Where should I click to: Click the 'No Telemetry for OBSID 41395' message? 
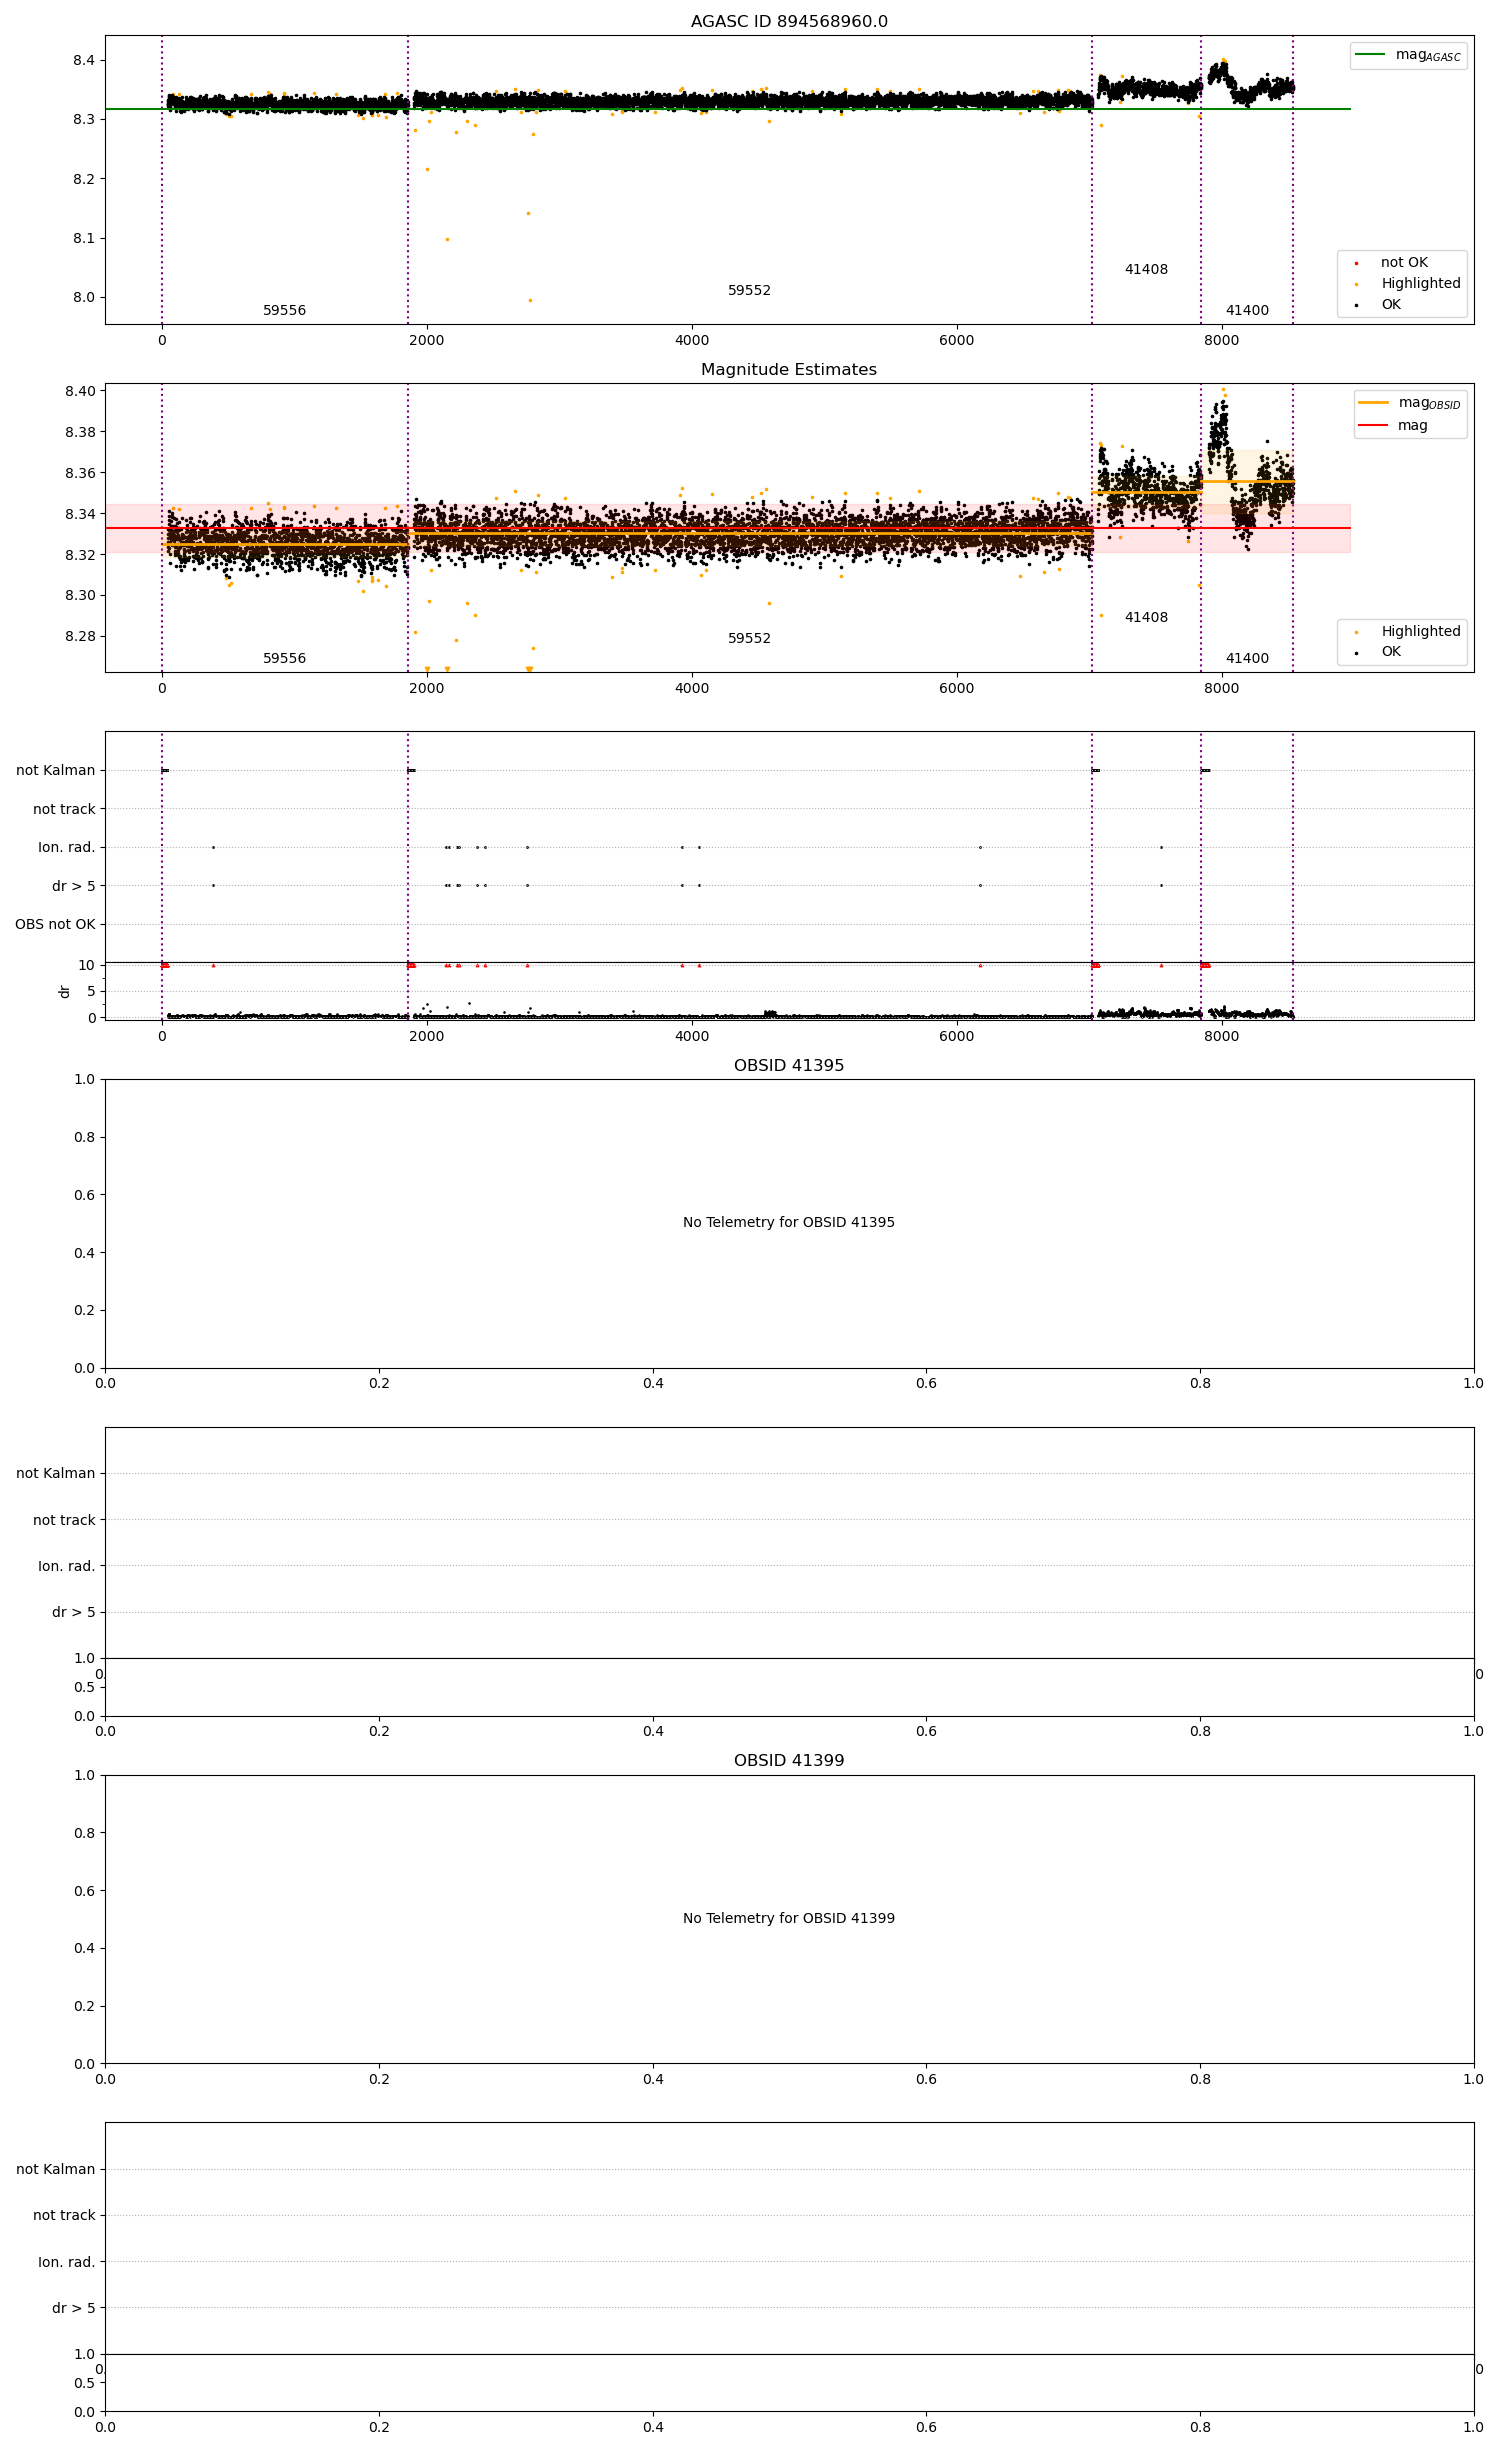pyautogui.click(x=789, y=1223)
